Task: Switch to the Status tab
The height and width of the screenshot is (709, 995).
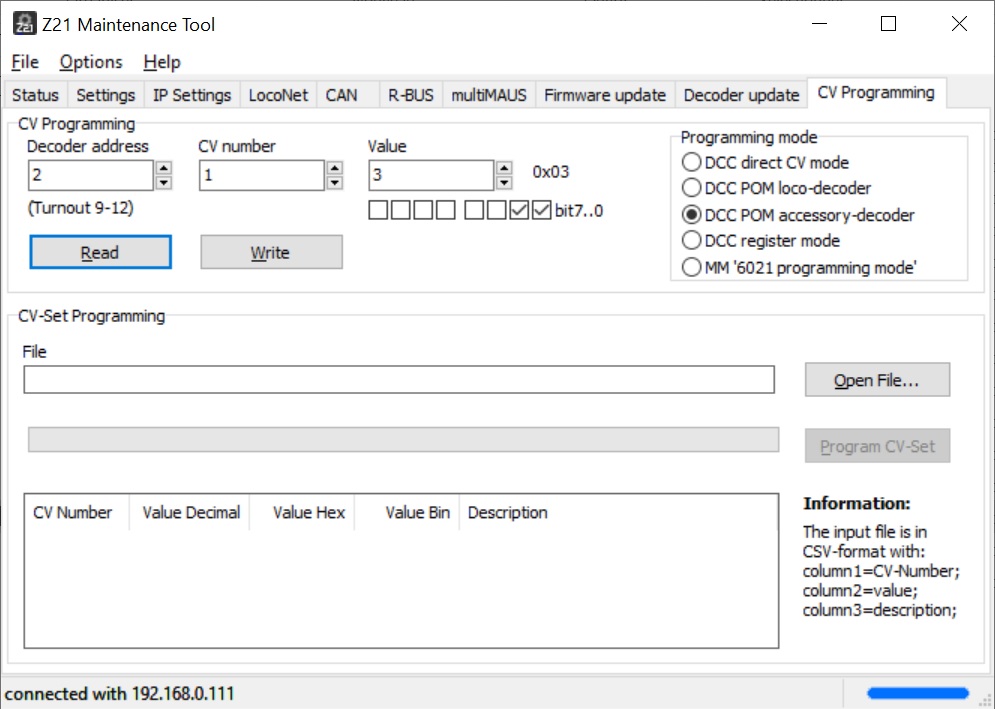Action: (x=36, y=95)
